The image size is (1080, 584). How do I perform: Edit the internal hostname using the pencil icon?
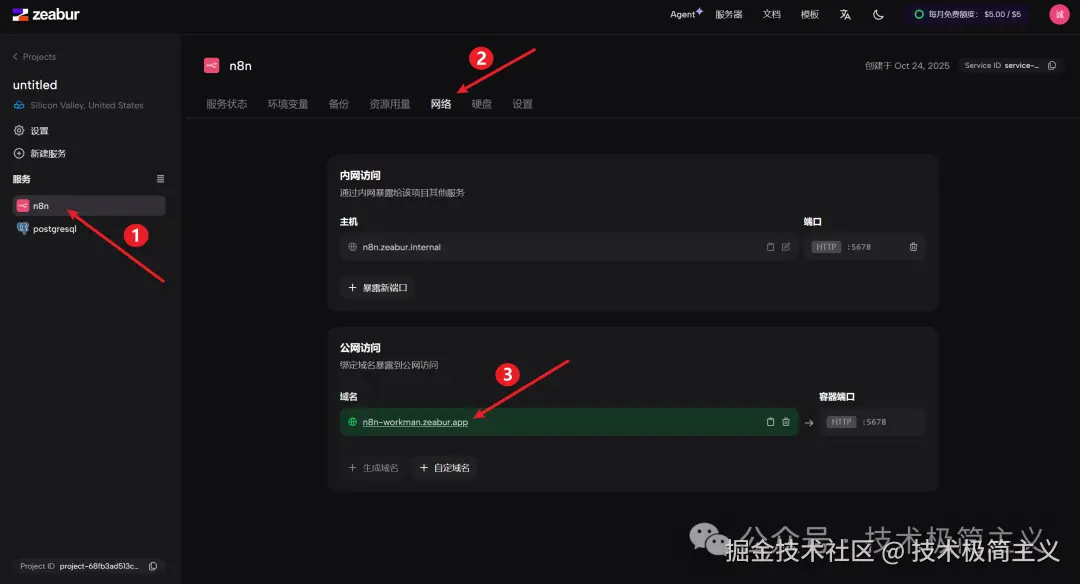point(786,247)
